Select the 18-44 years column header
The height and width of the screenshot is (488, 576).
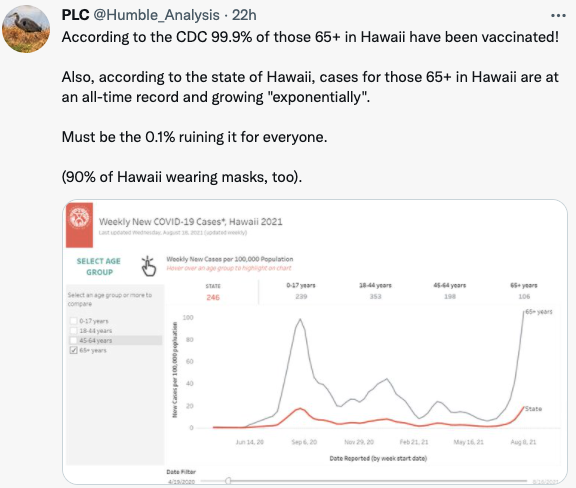click(375, 291)
